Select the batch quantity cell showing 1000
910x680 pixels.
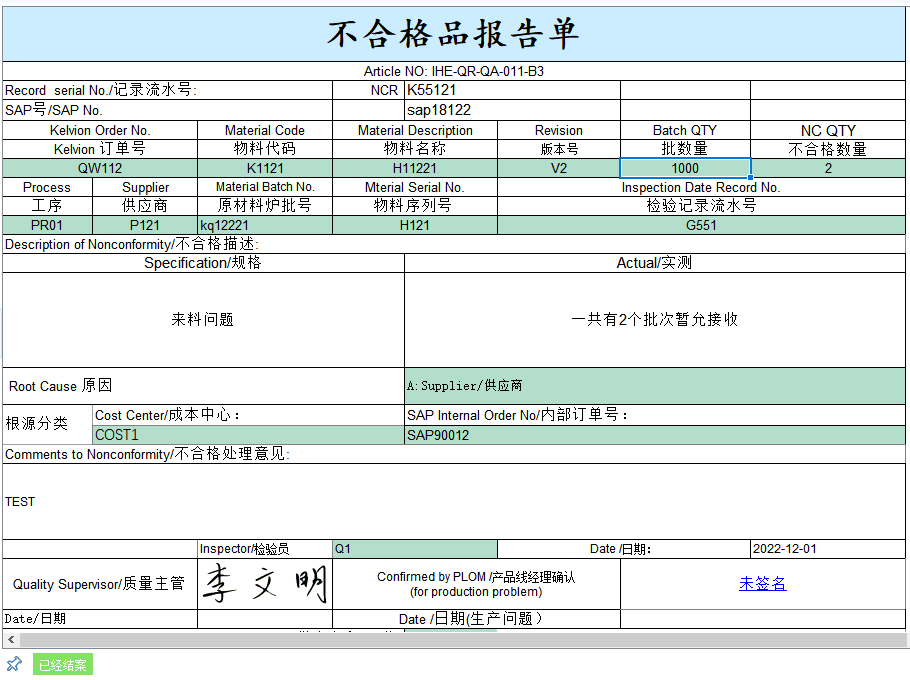(x=685, y=168)
